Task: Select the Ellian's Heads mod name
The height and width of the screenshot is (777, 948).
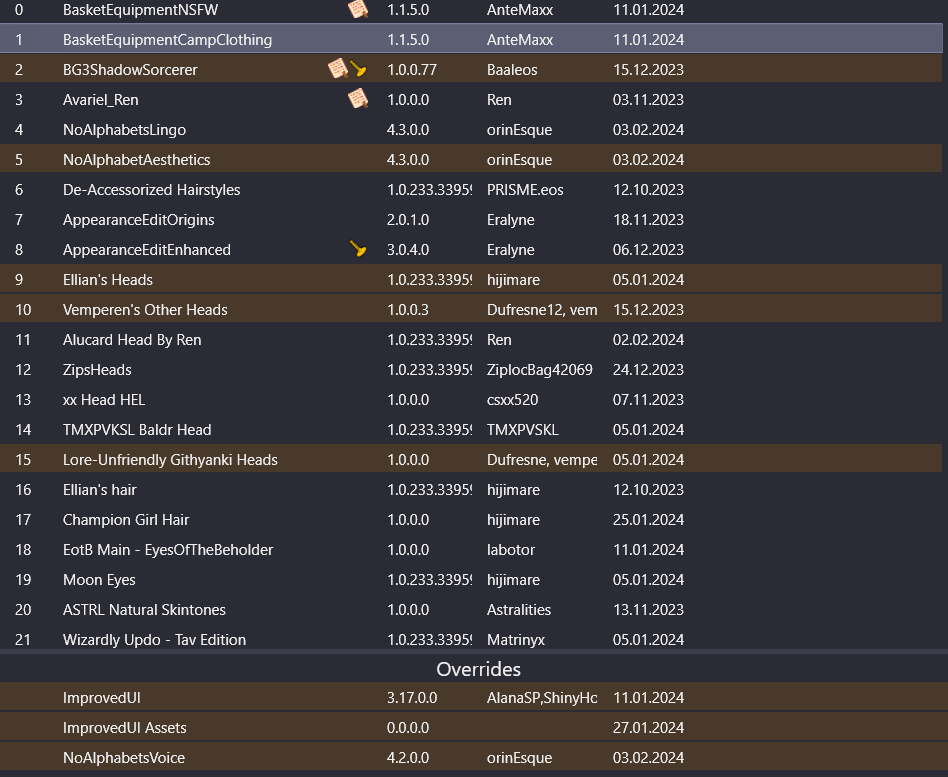Action: (108, 280)
